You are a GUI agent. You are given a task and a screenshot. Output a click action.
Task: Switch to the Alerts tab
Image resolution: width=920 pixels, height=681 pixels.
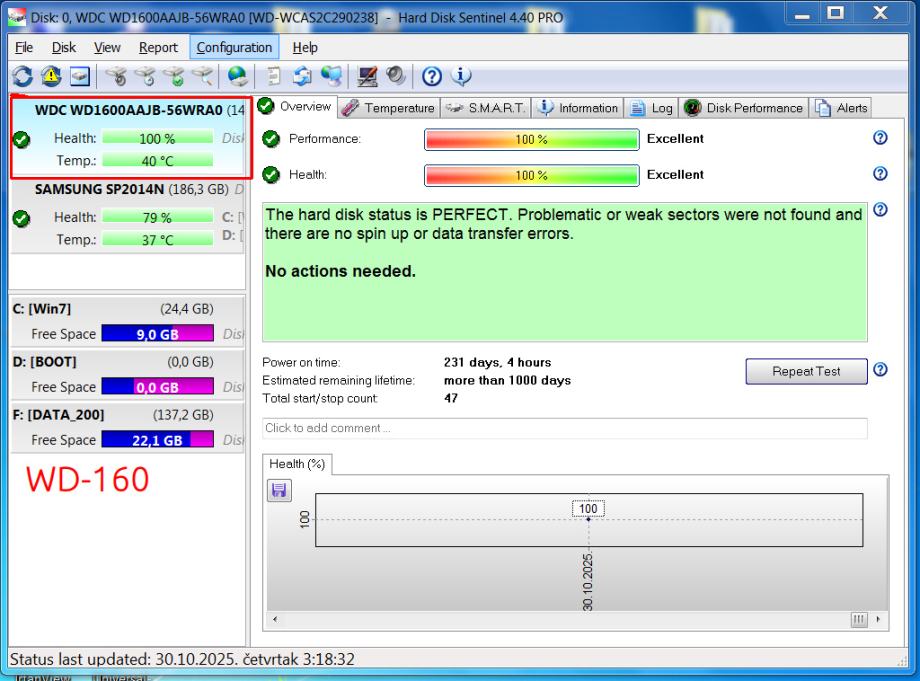coord(841,108)
